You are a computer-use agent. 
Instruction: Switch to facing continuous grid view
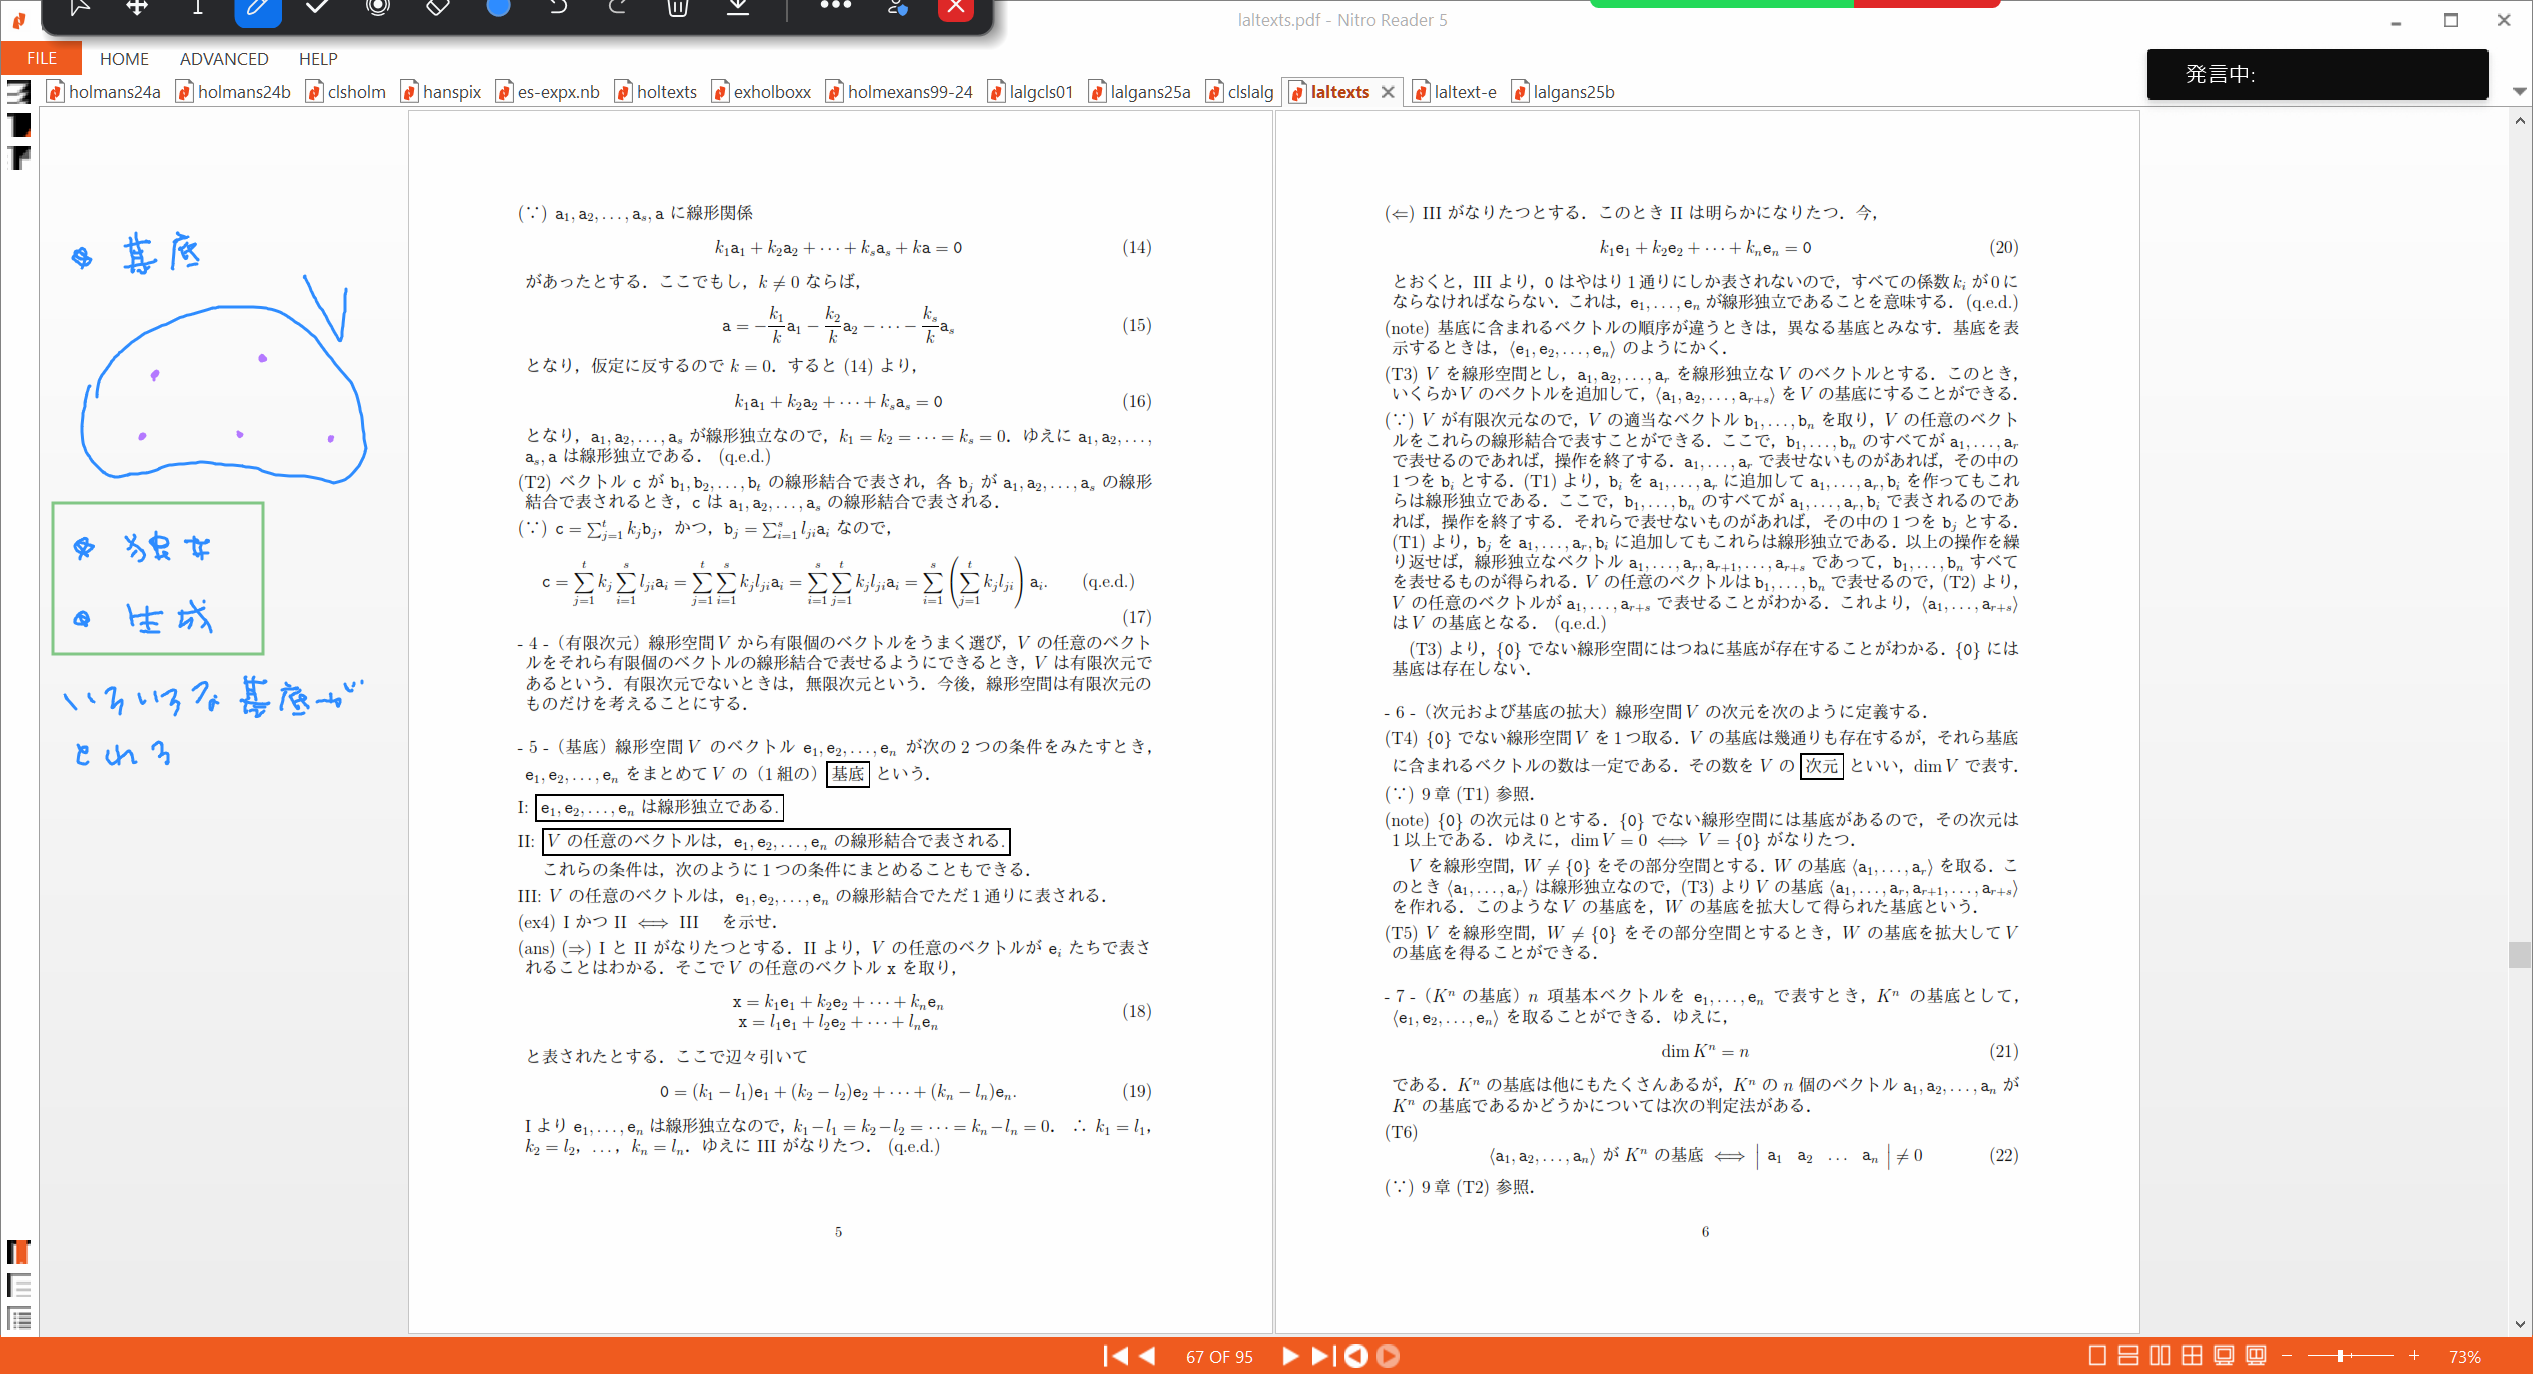click(2192, 1356)
